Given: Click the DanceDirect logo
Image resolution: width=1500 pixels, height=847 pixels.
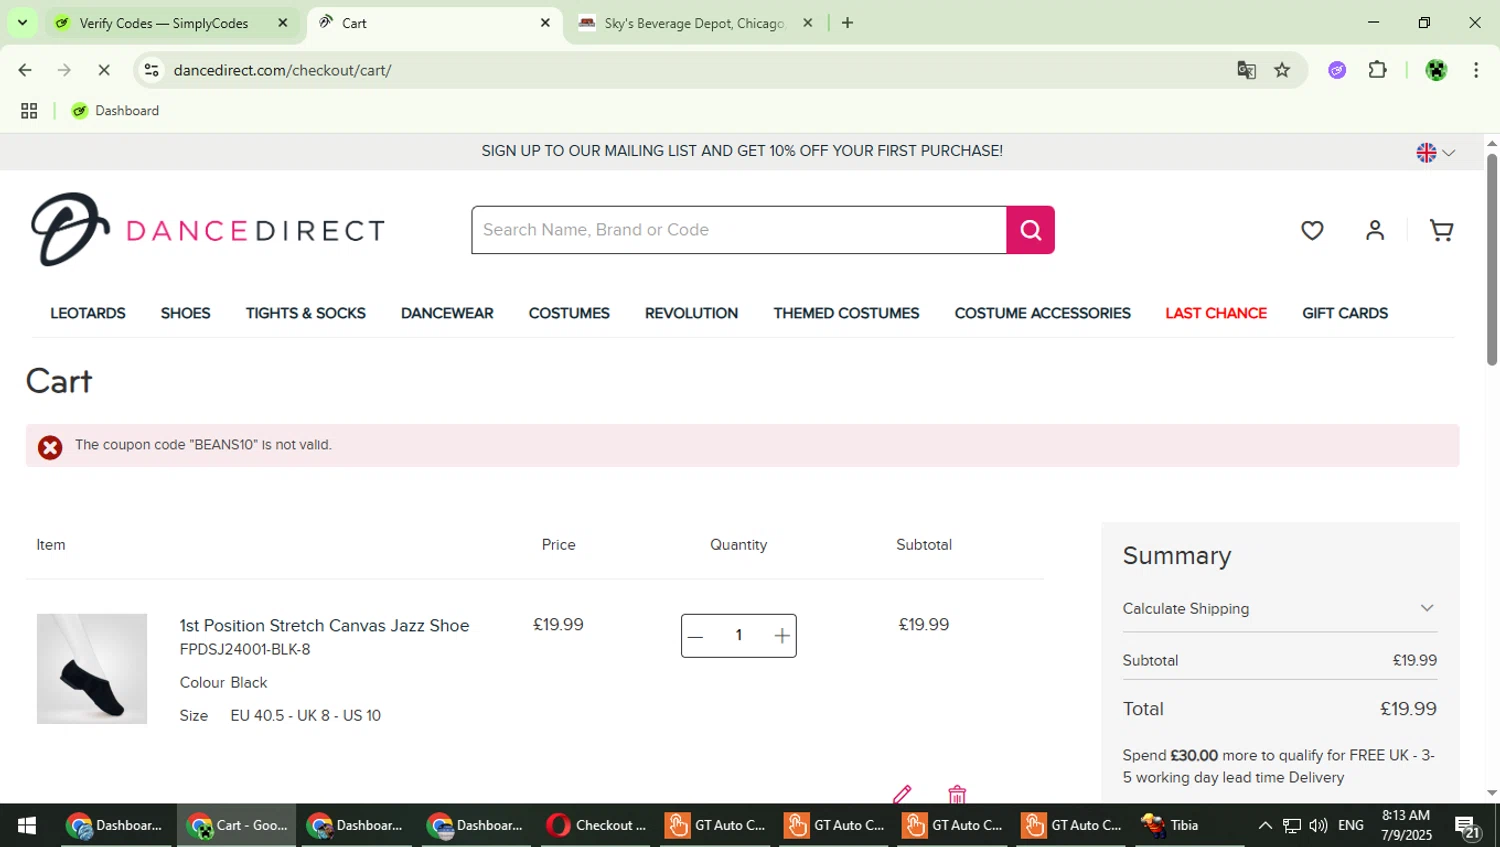Looking at the screenshot, I should 208,229.
